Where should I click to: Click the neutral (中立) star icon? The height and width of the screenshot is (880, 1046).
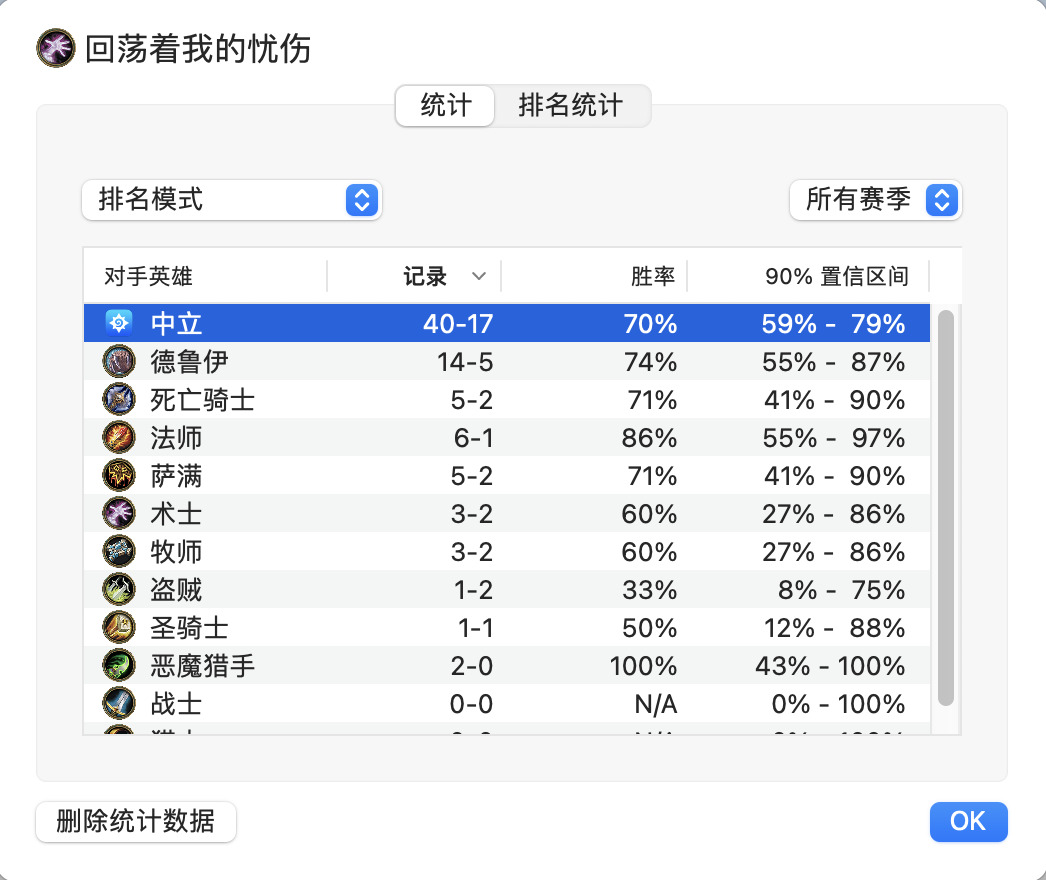click(x=119, y=324)
